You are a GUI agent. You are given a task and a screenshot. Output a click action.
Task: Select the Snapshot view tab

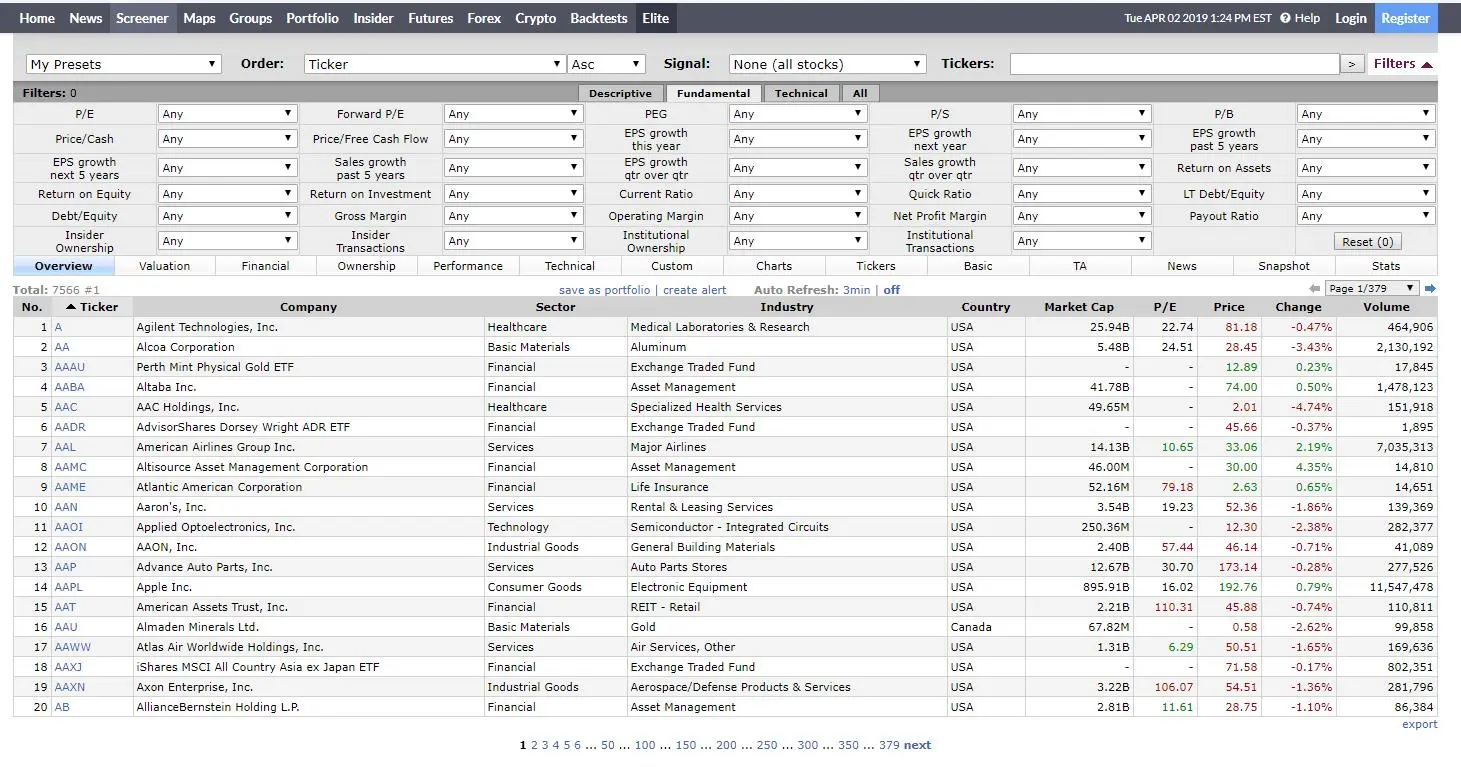[1284, 266]
